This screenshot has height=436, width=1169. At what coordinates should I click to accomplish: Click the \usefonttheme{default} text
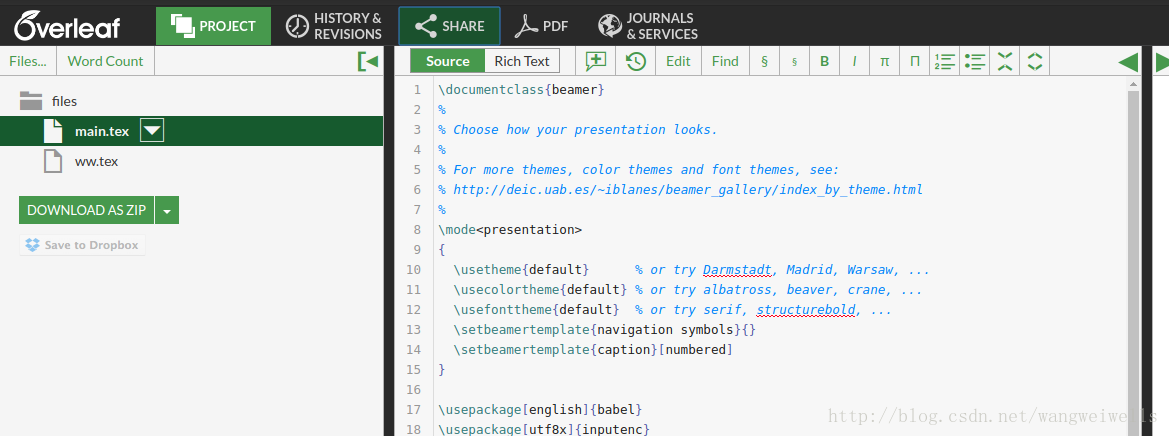537,310
